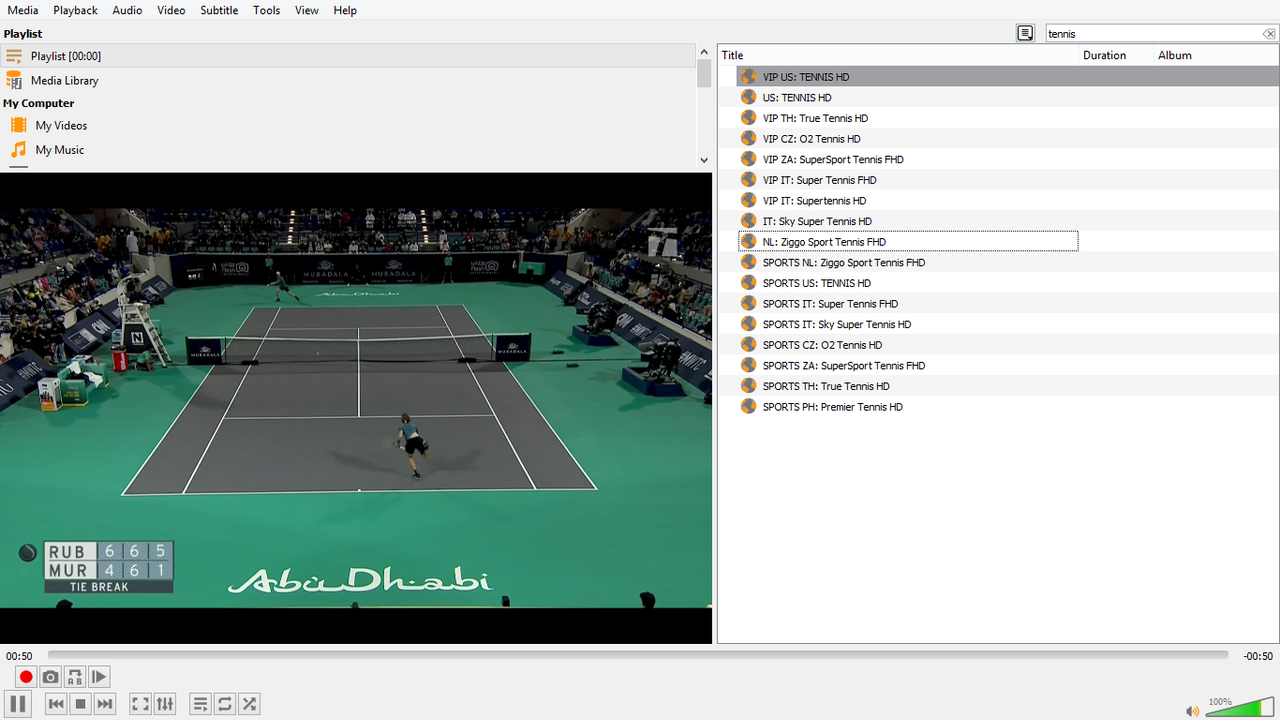Open the Video menu
The image size is (1280, 720).
tap(171, 10)
